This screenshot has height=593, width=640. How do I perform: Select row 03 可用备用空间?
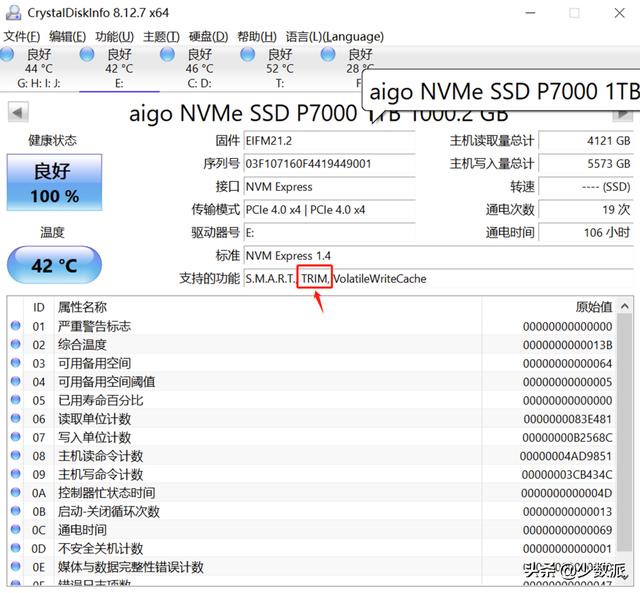pyautogui.click(x=312, y=363)
